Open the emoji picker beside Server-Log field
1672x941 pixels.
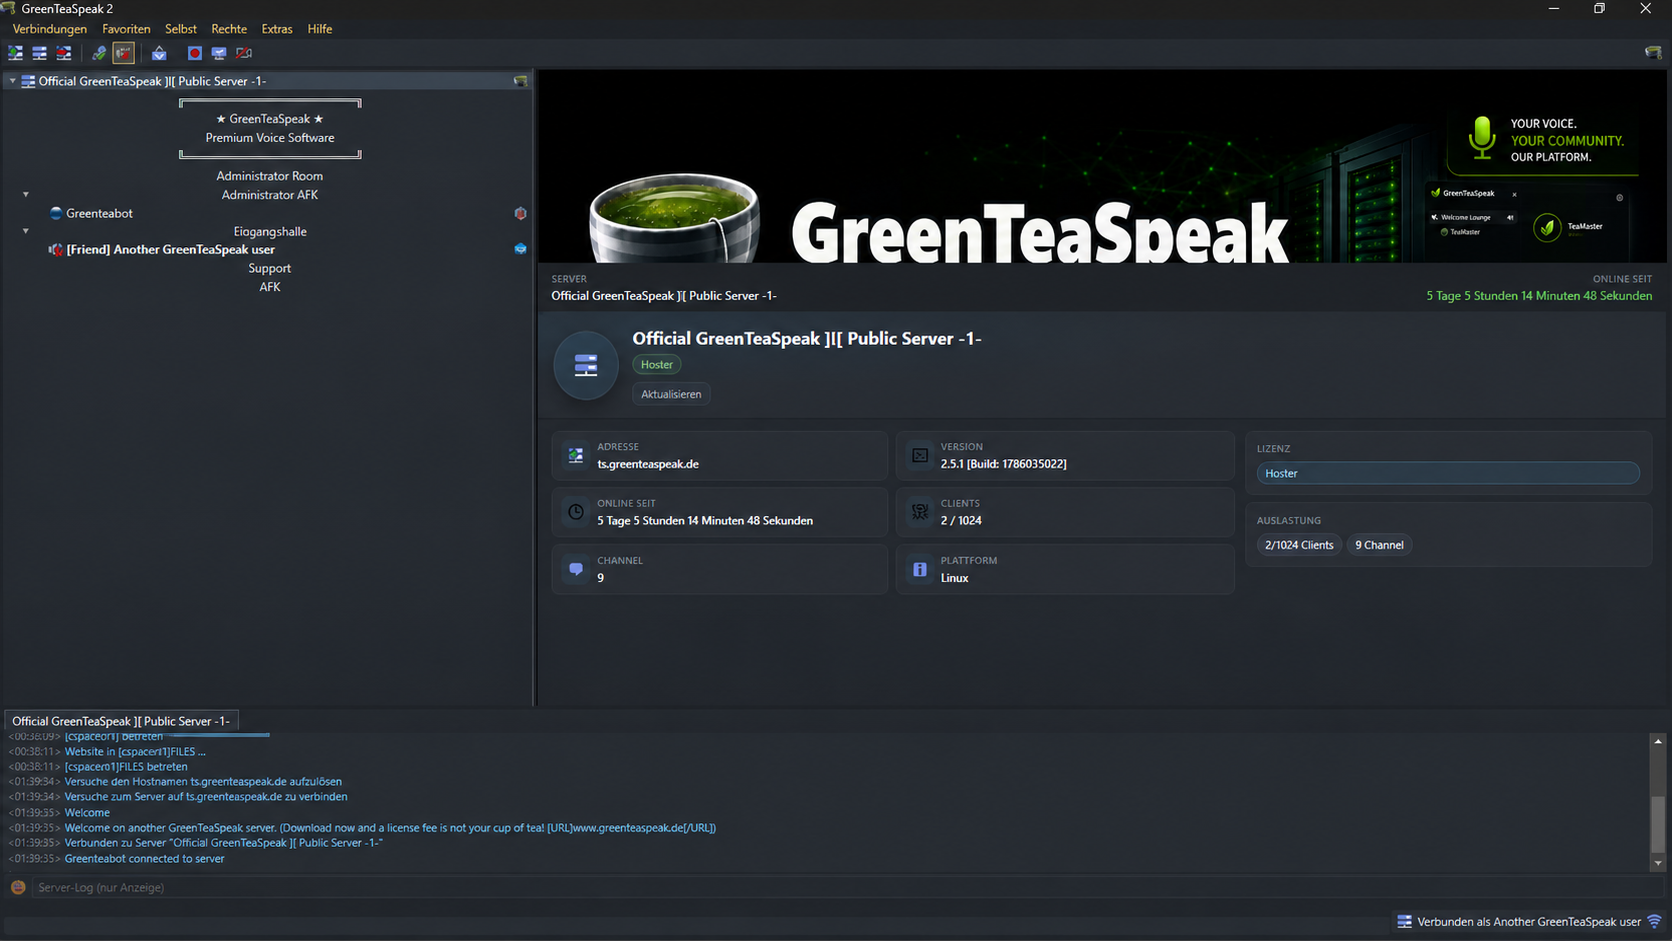(18, 888)
